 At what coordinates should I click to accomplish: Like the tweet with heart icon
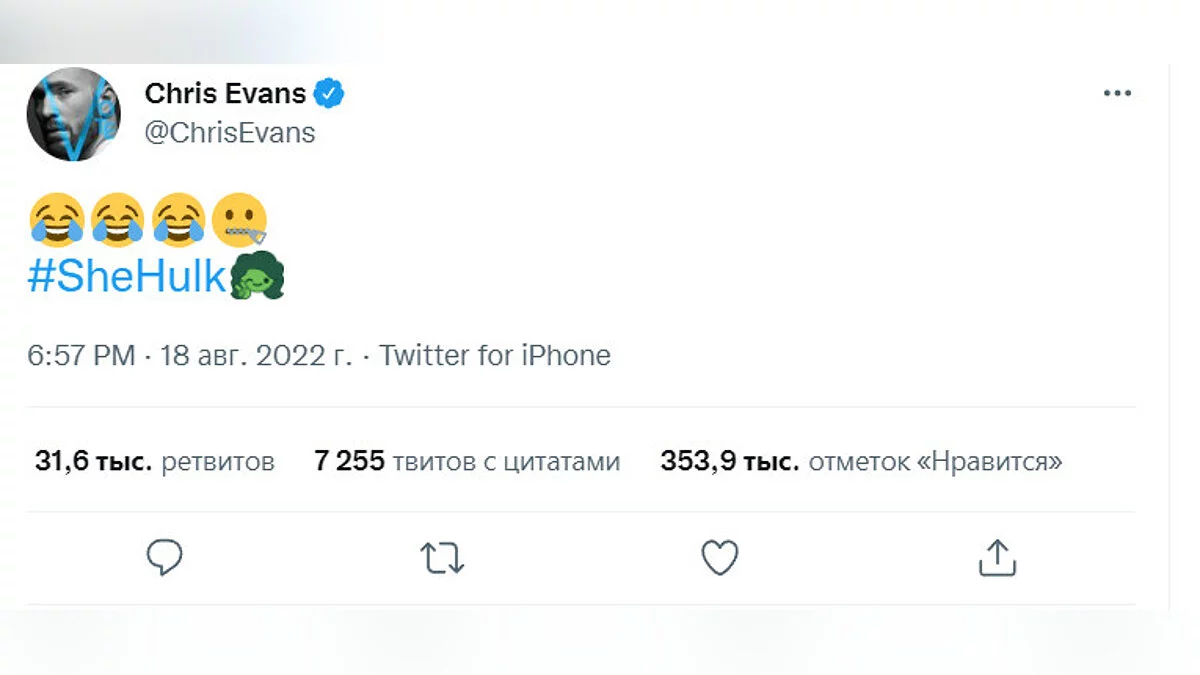[x=719, y=558]
